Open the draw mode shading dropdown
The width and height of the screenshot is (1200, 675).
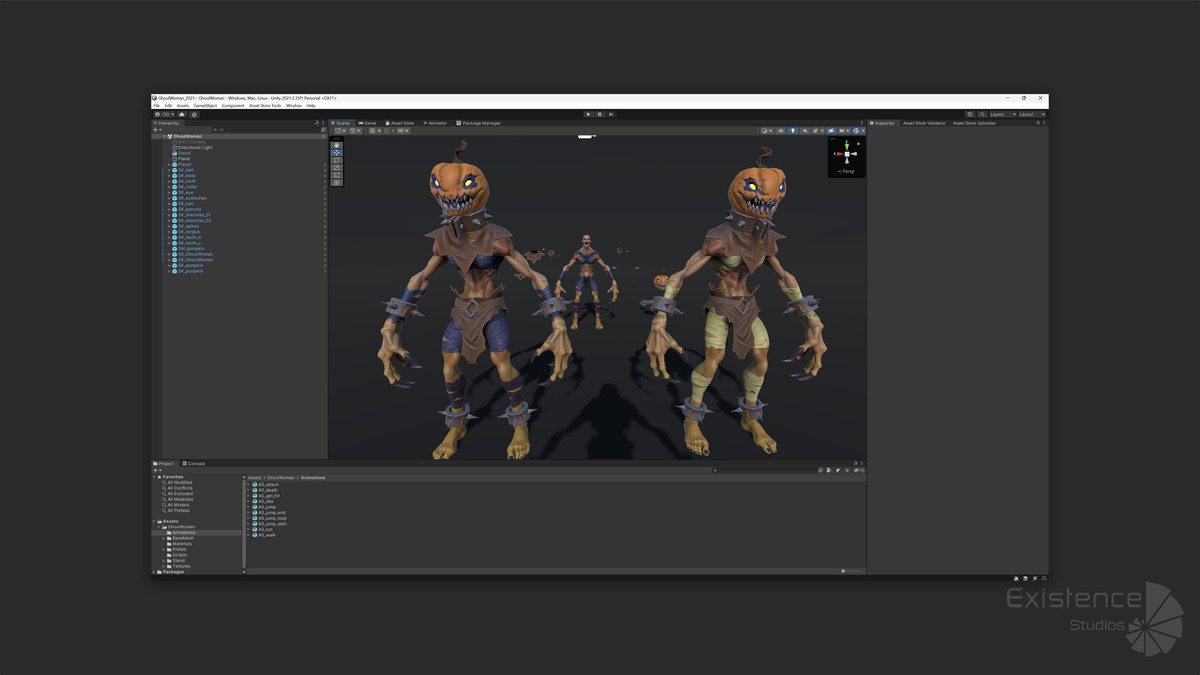point(767,130)
